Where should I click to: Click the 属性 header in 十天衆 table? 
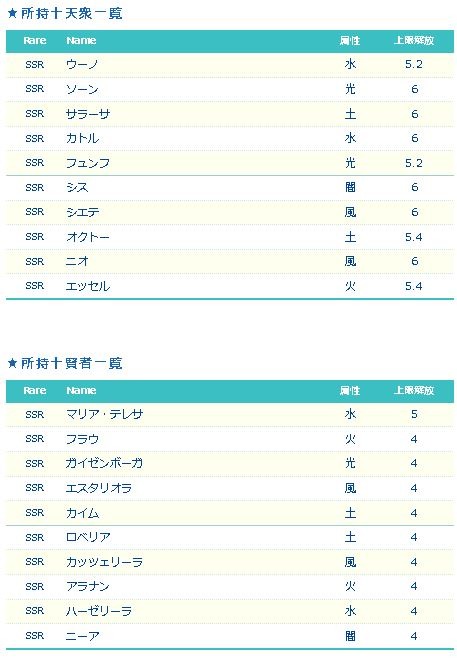[x=350, y=40]
